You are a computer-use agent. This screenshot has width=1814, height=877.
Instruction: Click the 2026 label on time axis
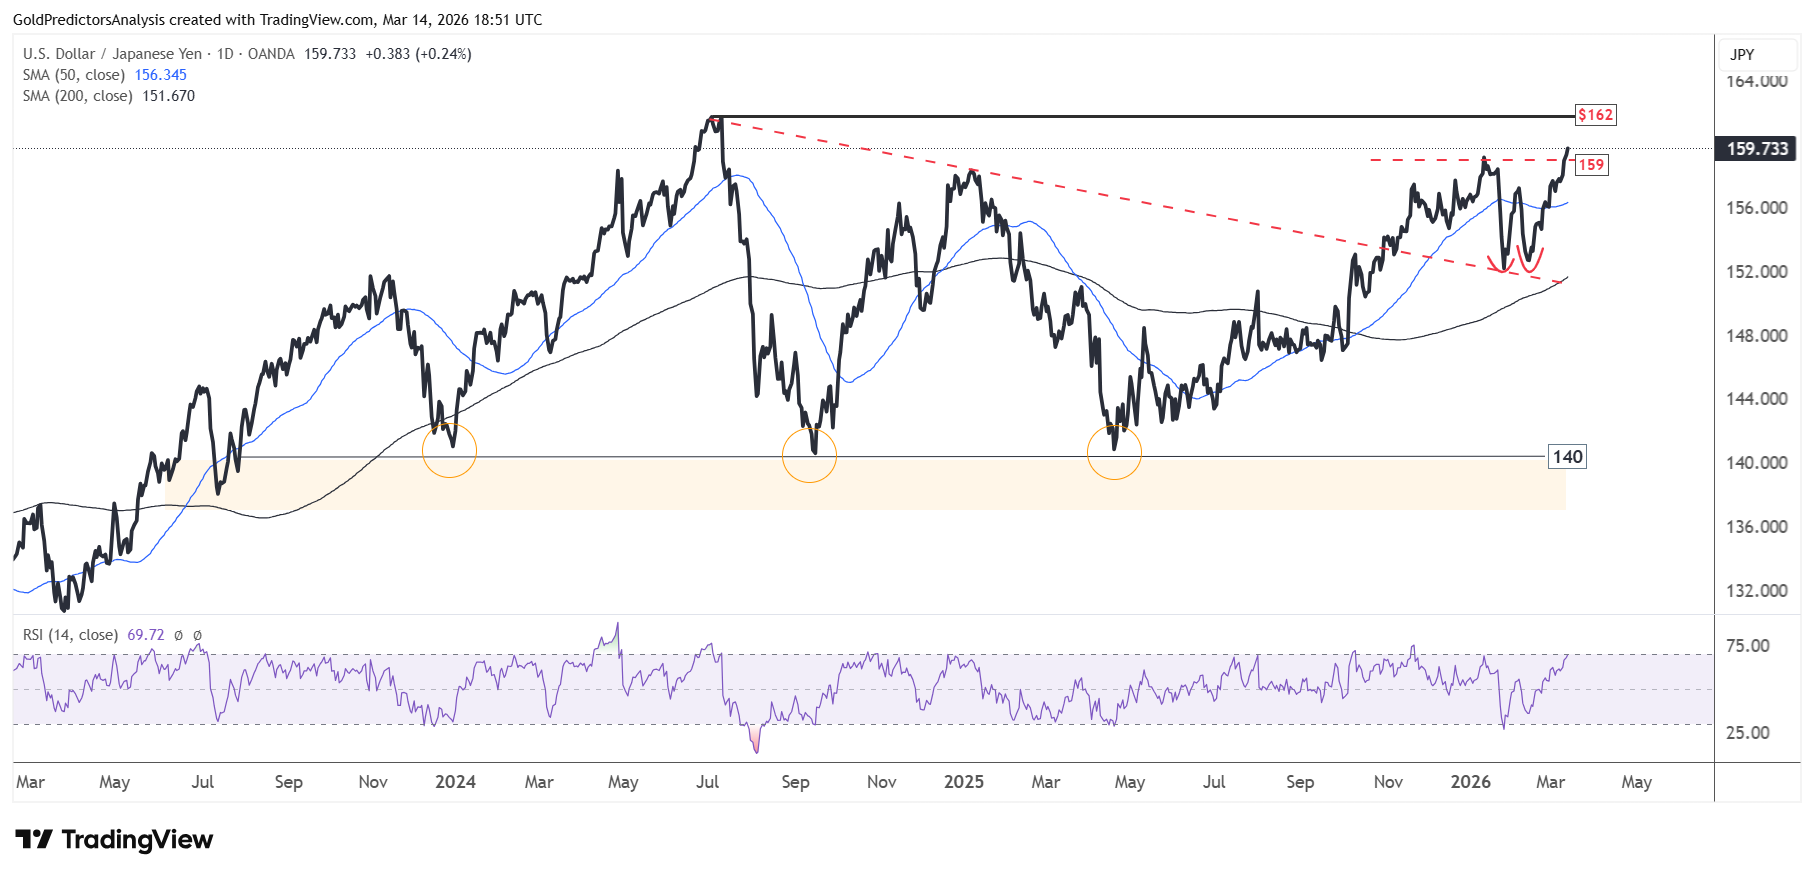coord(1471,782)
